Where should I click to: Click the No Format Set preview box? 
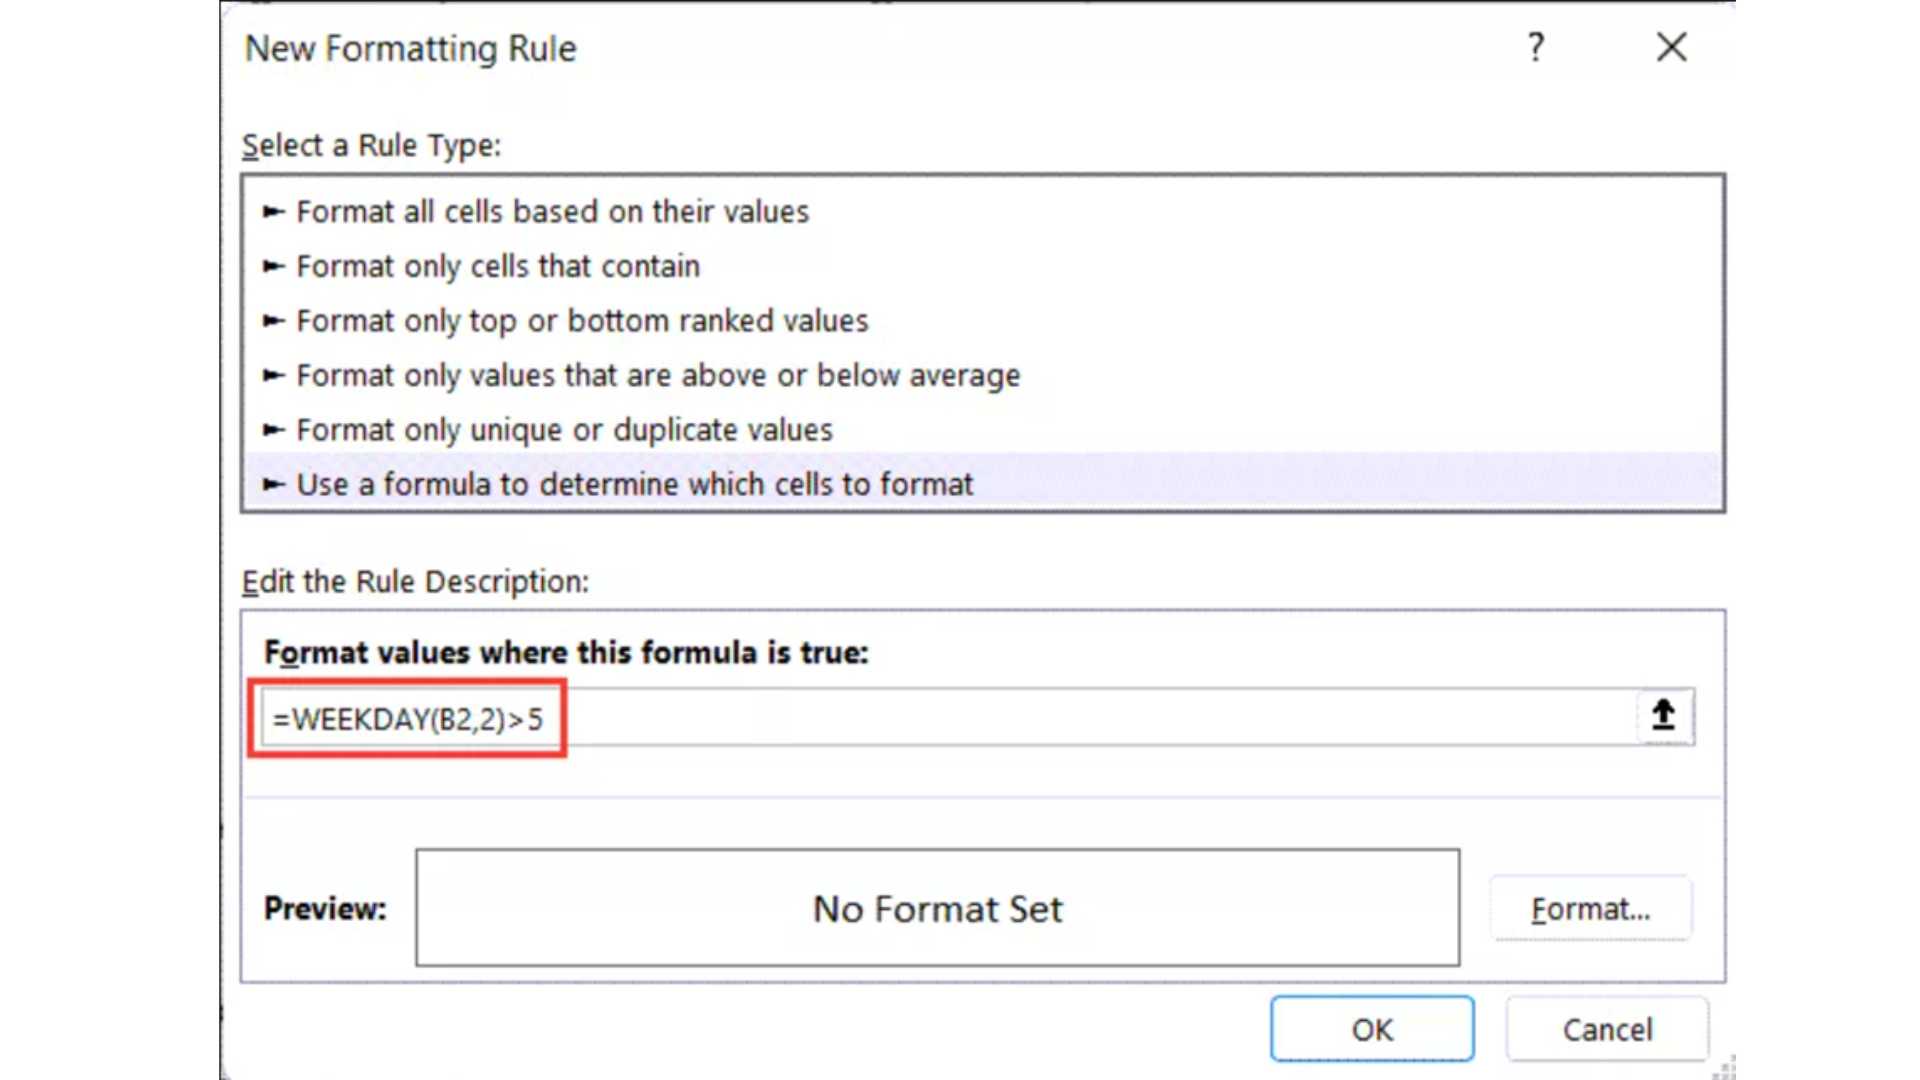pos(936,908)
